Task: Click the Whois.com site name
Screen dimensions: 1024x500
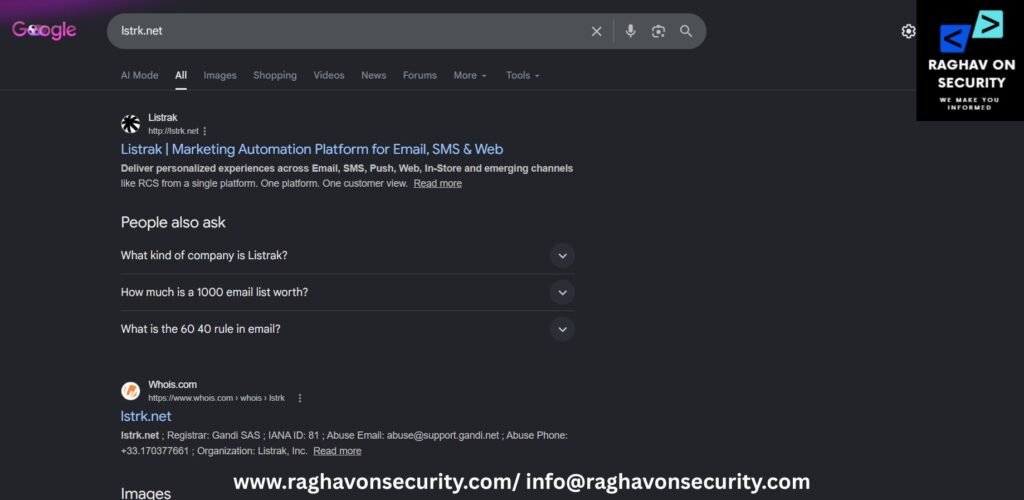Action: tap(172, 384)
